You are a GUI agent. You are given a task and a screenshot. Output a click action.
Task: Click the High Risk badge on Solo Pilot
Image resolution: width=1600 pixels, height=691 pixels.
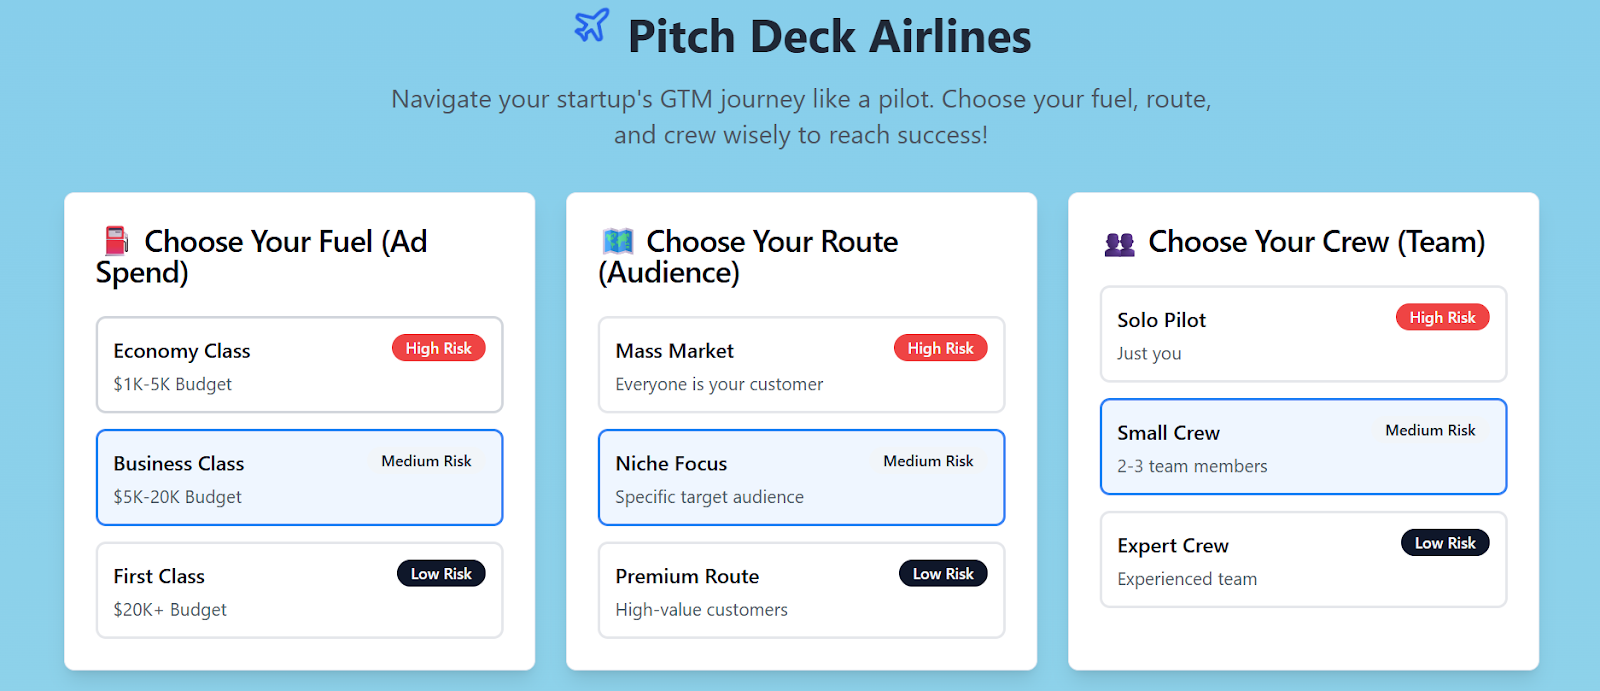[1442, 317]
